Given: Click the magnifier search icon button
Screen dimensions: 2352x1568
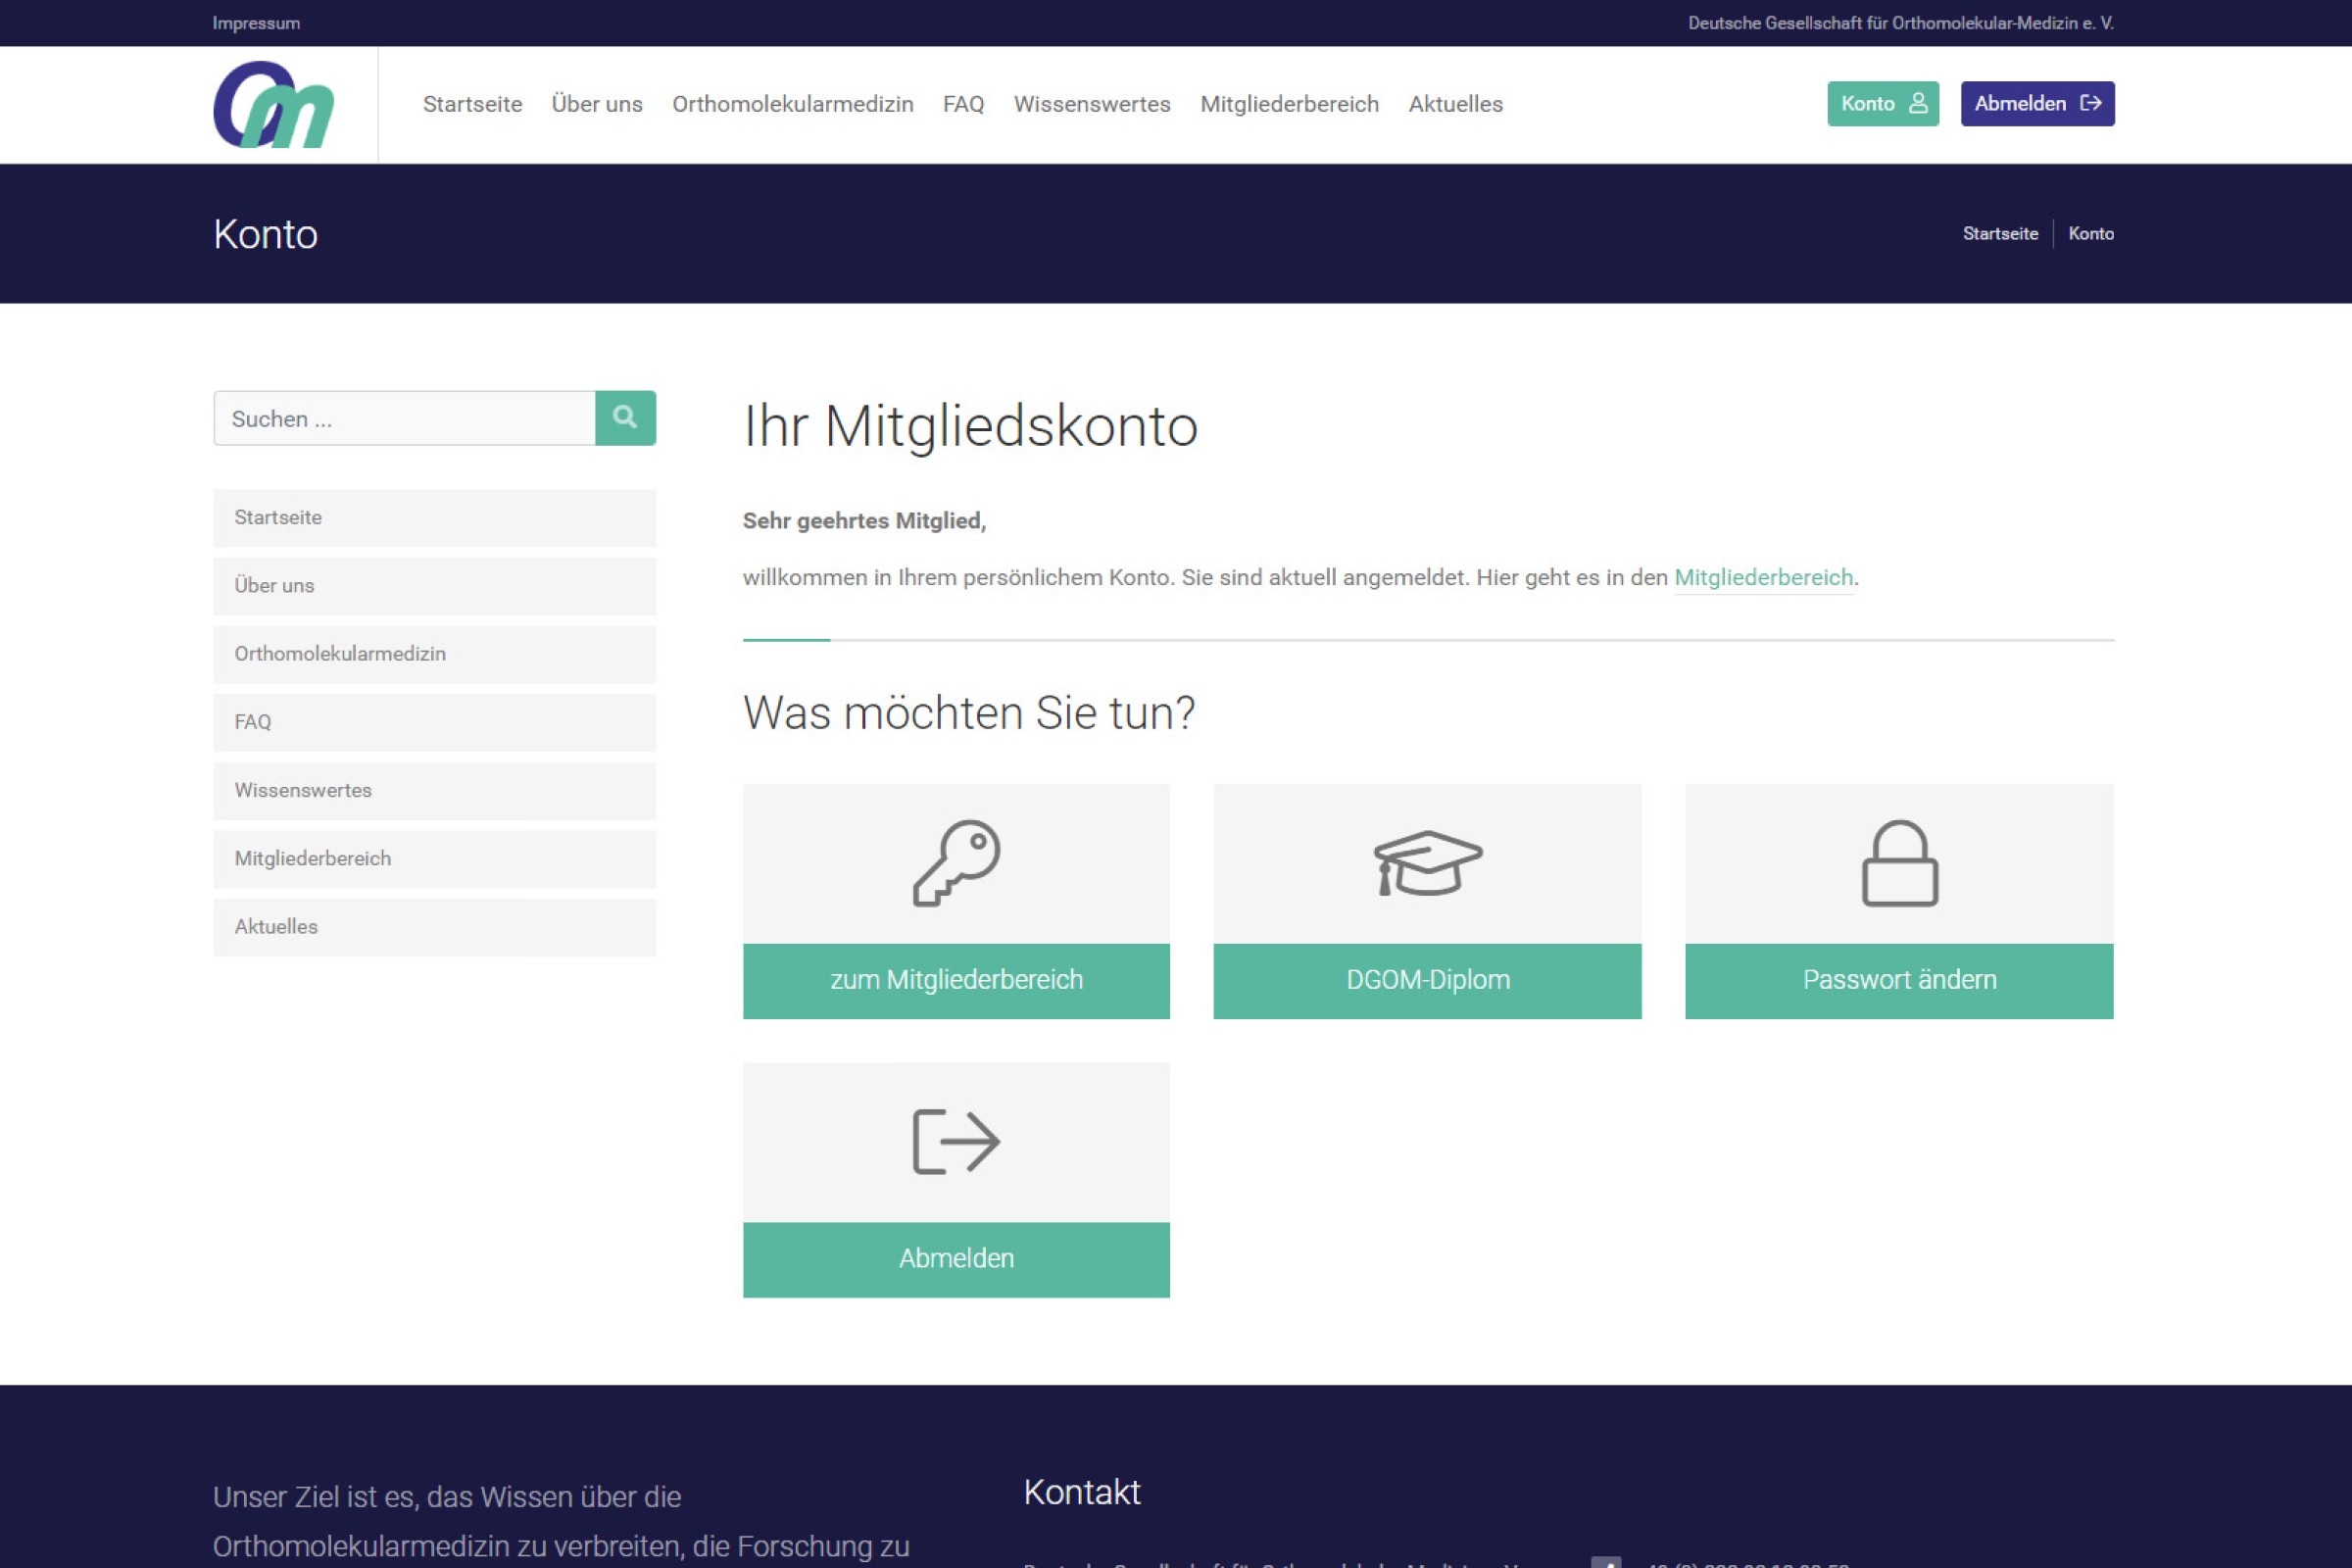Looking at the screenshot, I should pos(625,418).
